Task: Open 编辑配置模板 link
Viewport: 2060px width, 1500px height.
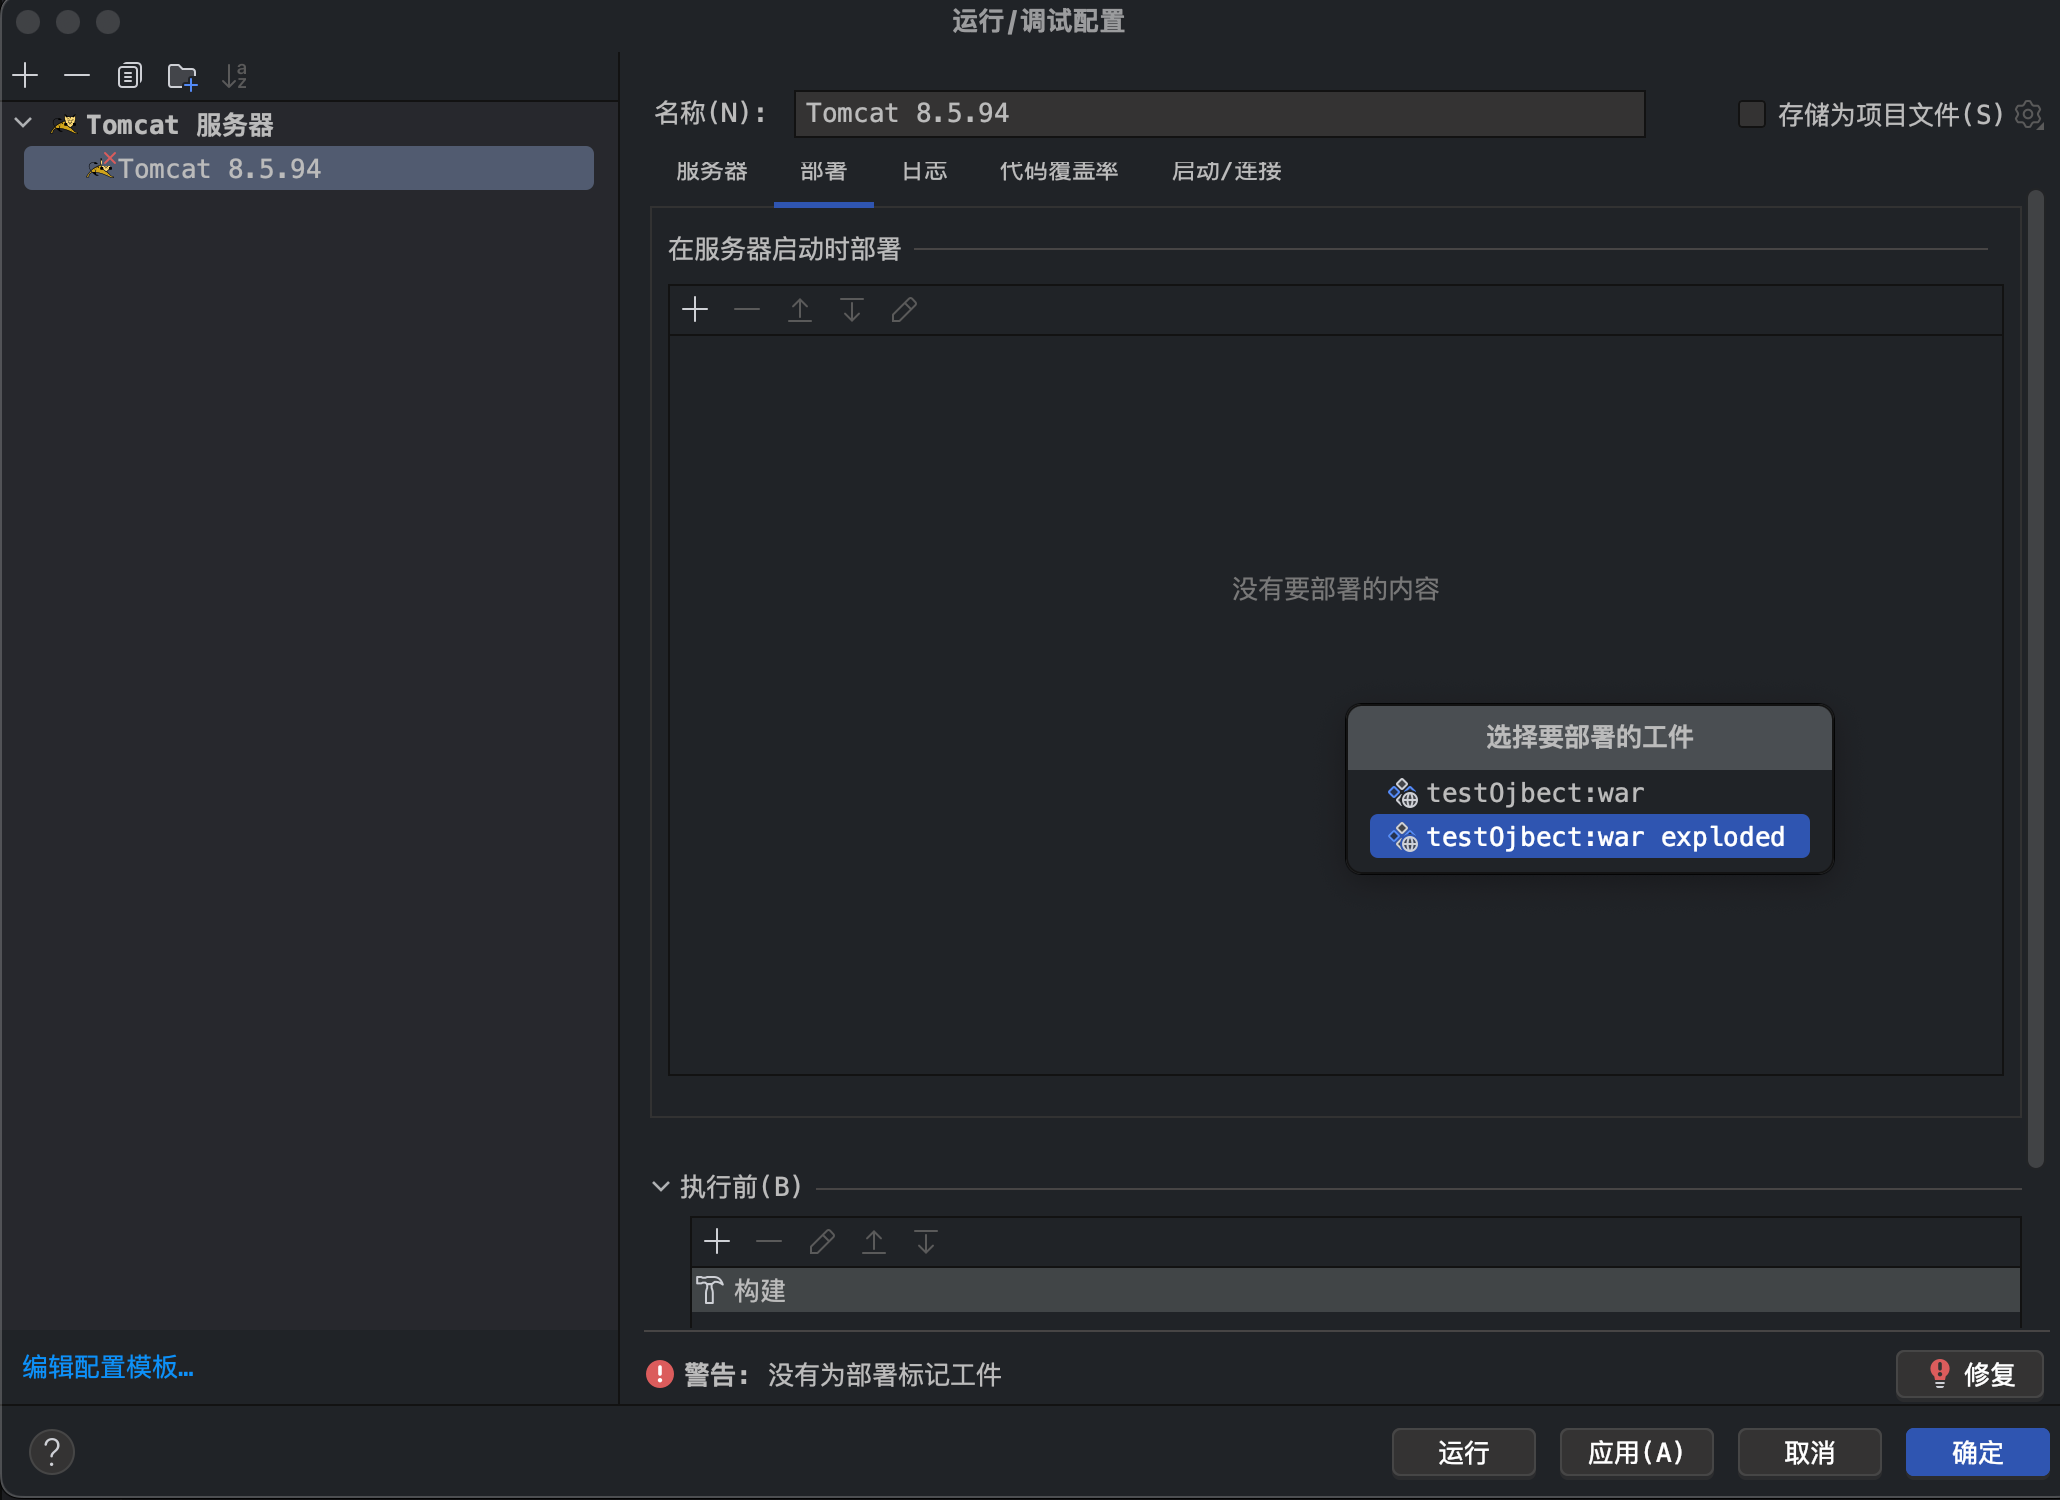Action: pos(108,1367)
